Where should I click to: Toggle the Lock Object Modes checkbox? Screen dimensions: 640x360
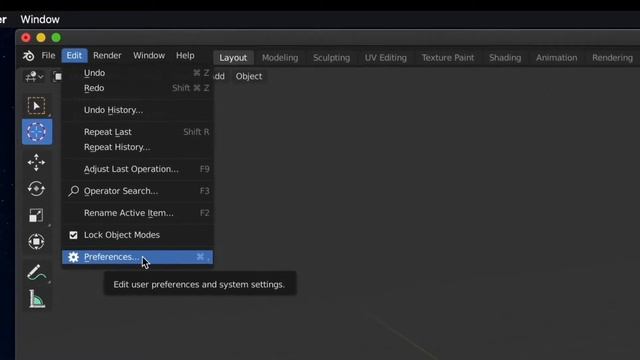pyautogui.click(x=73, y=235)
